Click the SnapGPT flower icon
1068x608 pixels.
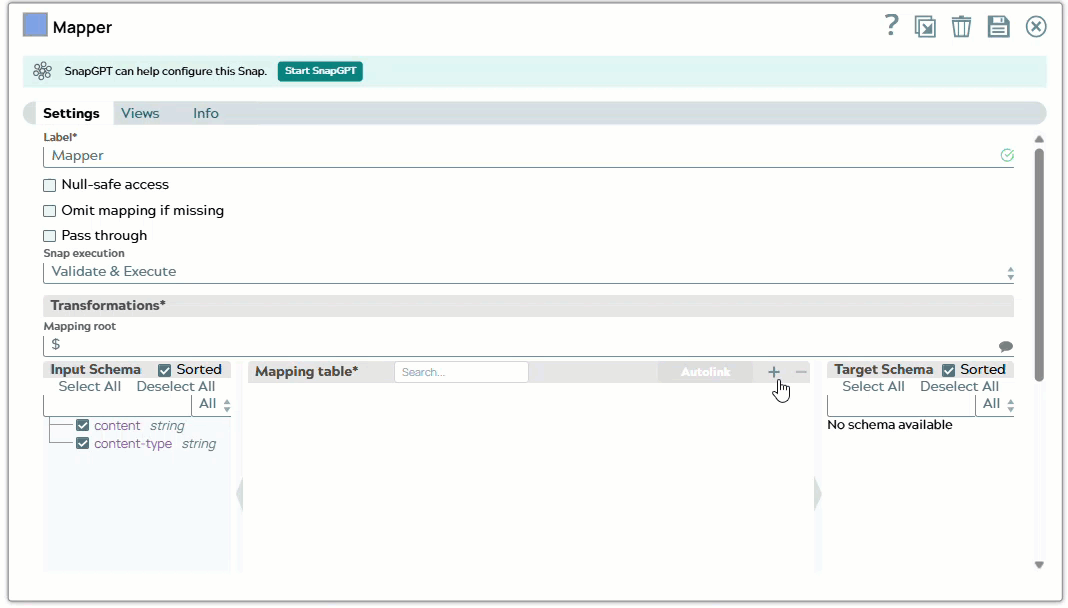pyautogui.click(x=42, y=71)
